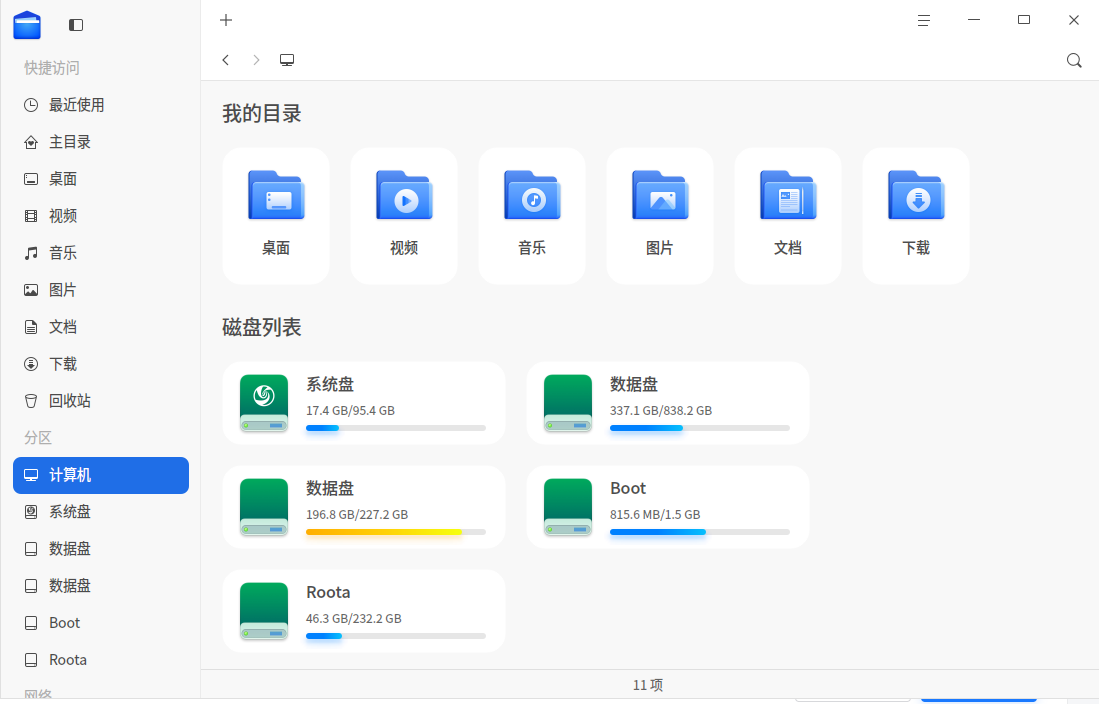Open the 桌面 folder icon under 我的目录
The height and width of the screenshot is (704, 1099).
[276, 196]
